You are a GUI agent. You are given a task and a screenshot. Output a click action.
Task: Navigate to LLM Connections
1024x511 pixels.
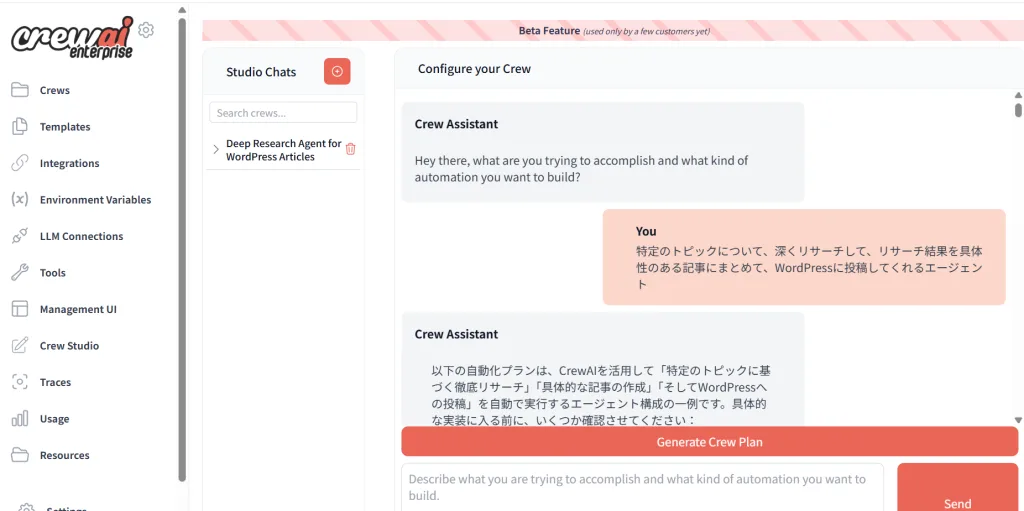[x=82, y=237]
